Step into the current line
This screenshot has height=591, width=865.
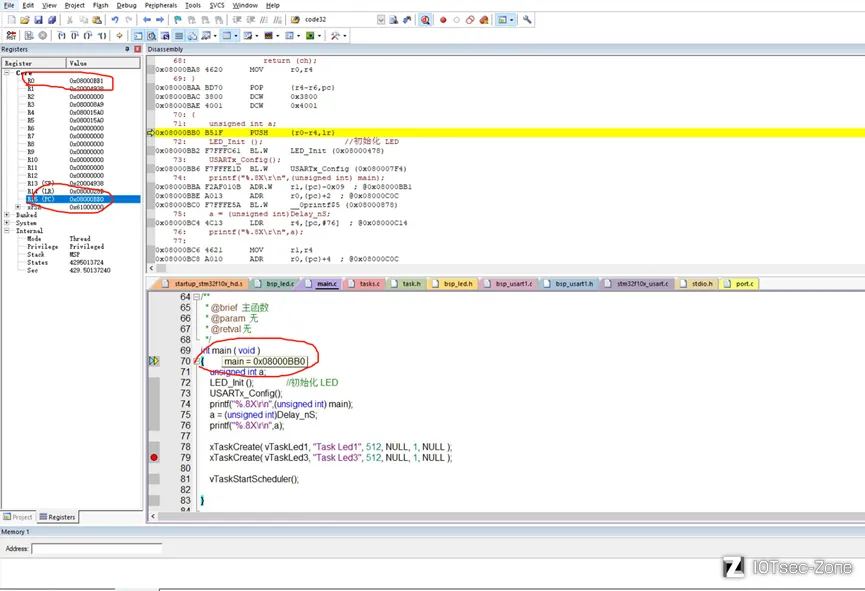pos(61,35)
